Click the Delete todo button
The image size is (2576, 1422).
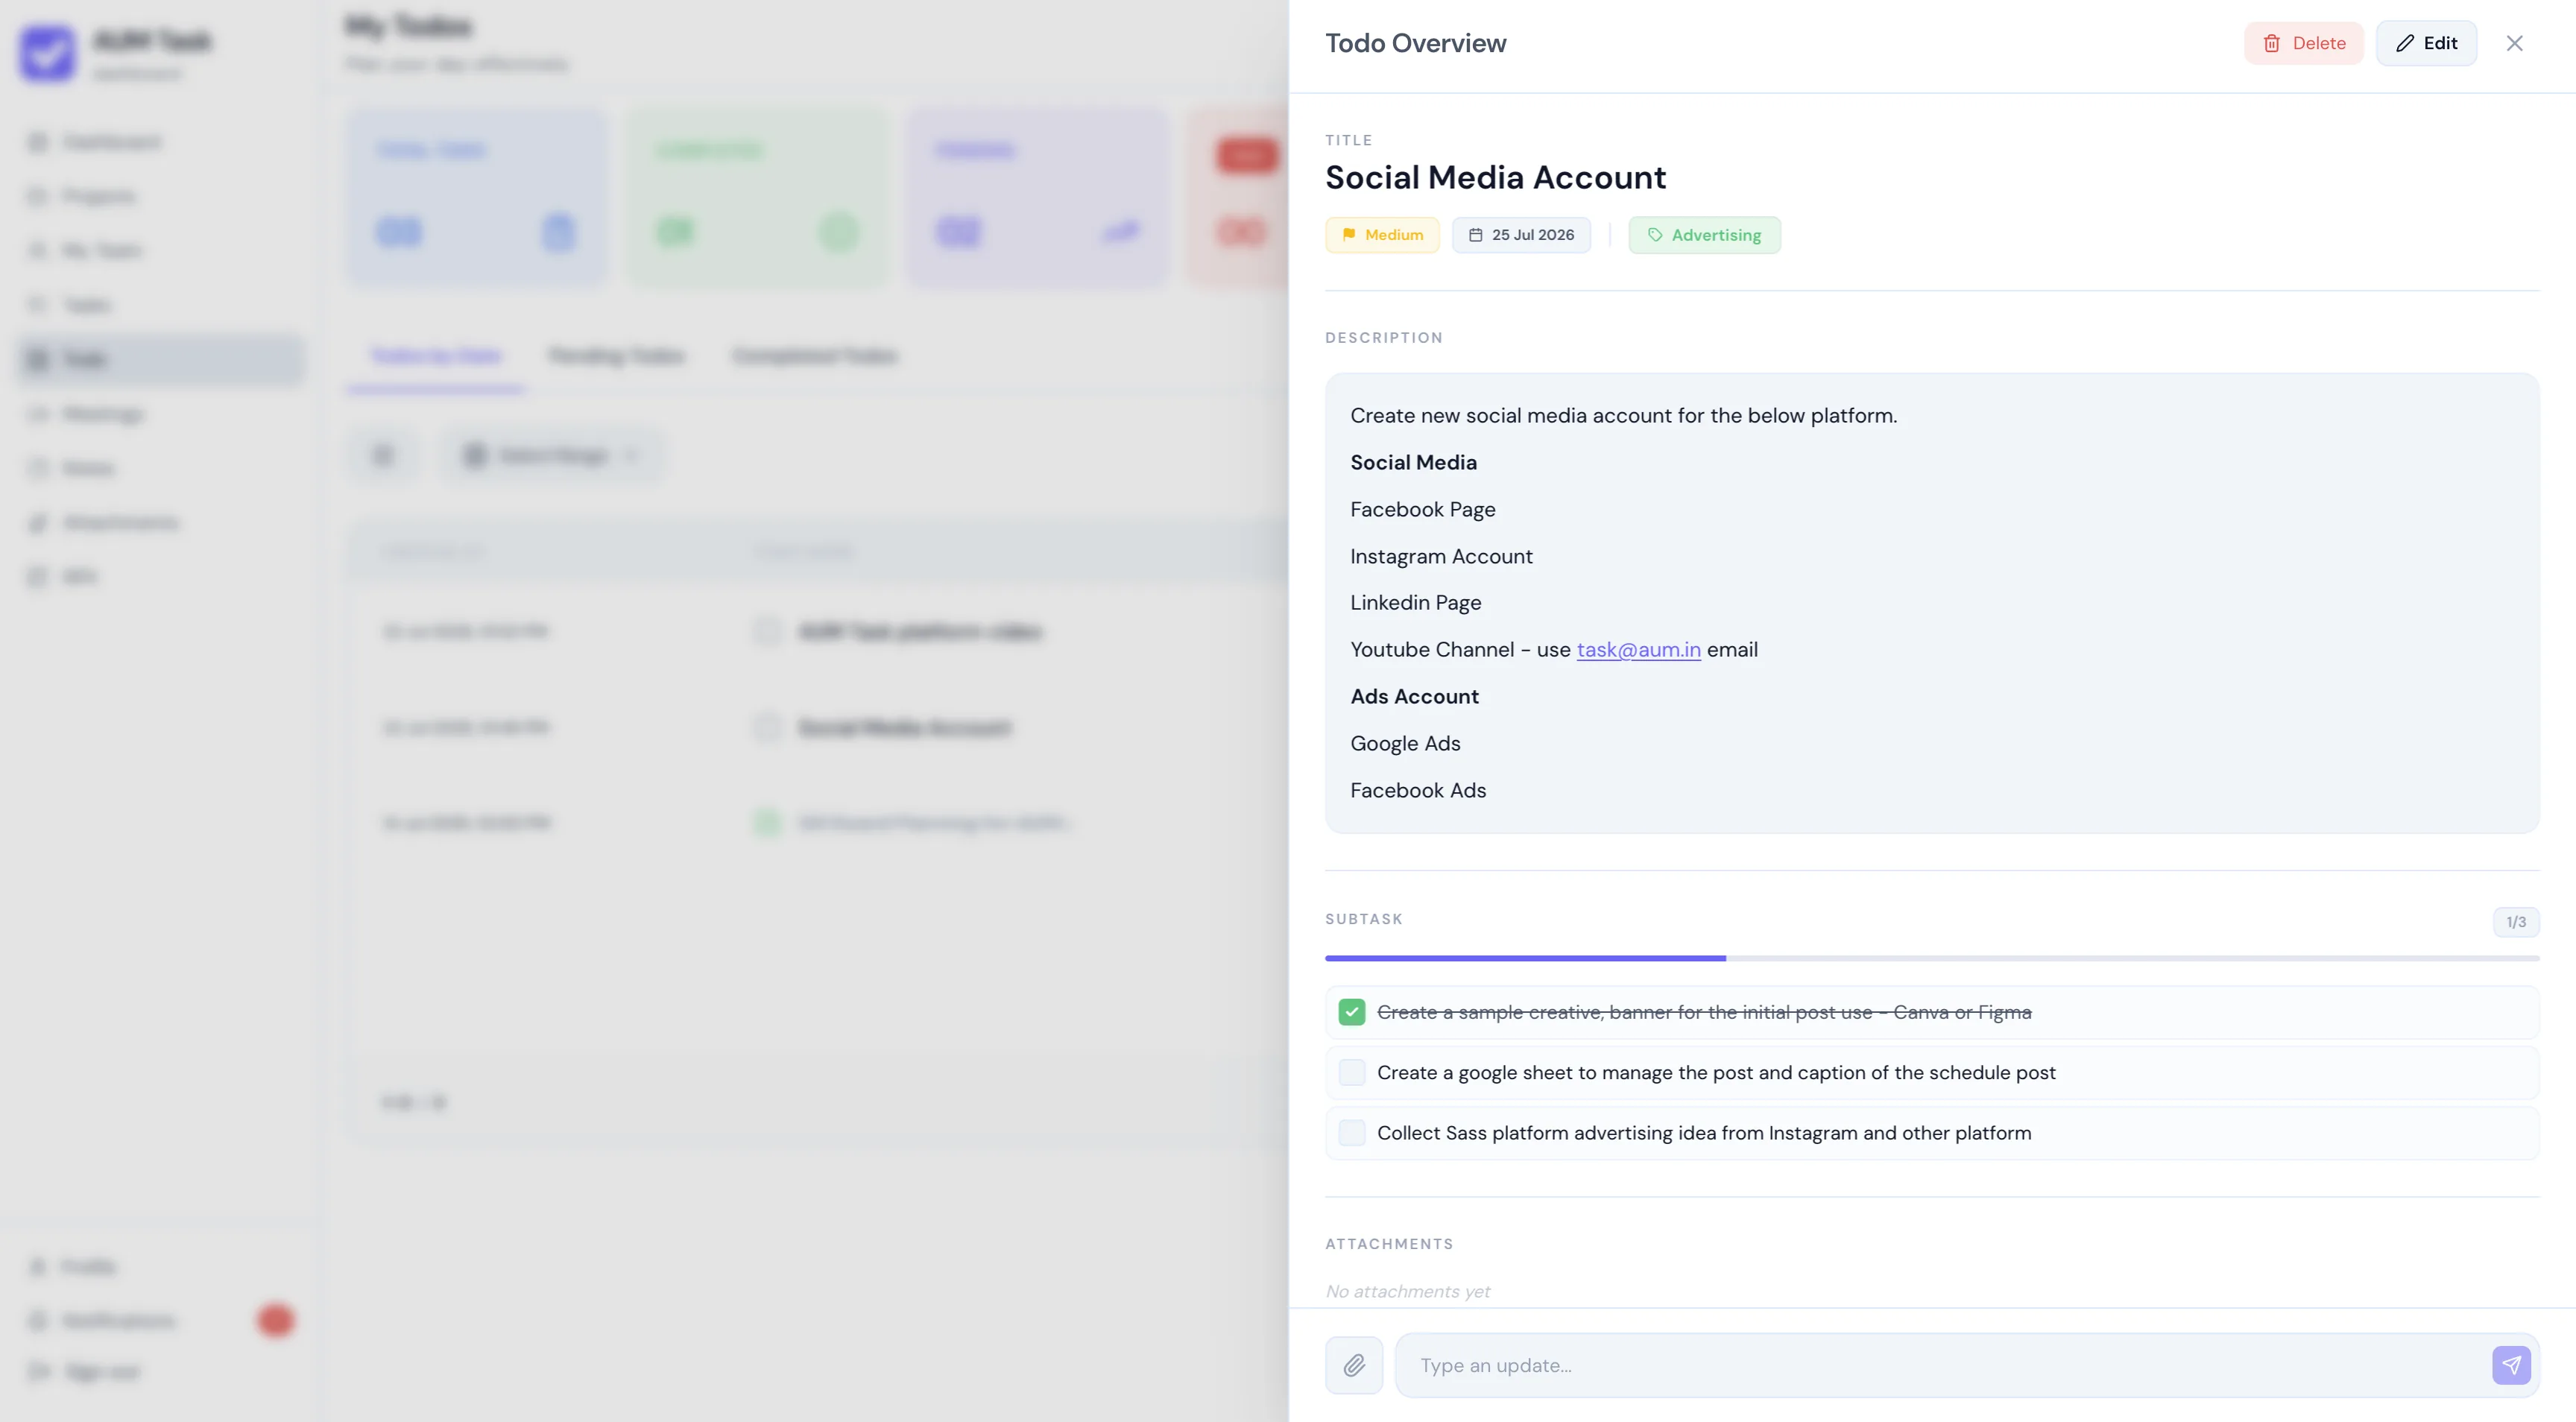point(2303,43)
